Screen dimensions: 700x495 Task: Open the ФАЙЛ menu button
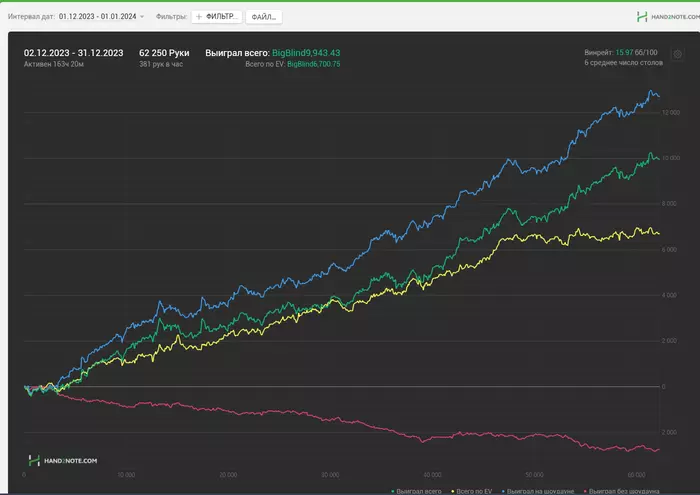tap(264, 17)
